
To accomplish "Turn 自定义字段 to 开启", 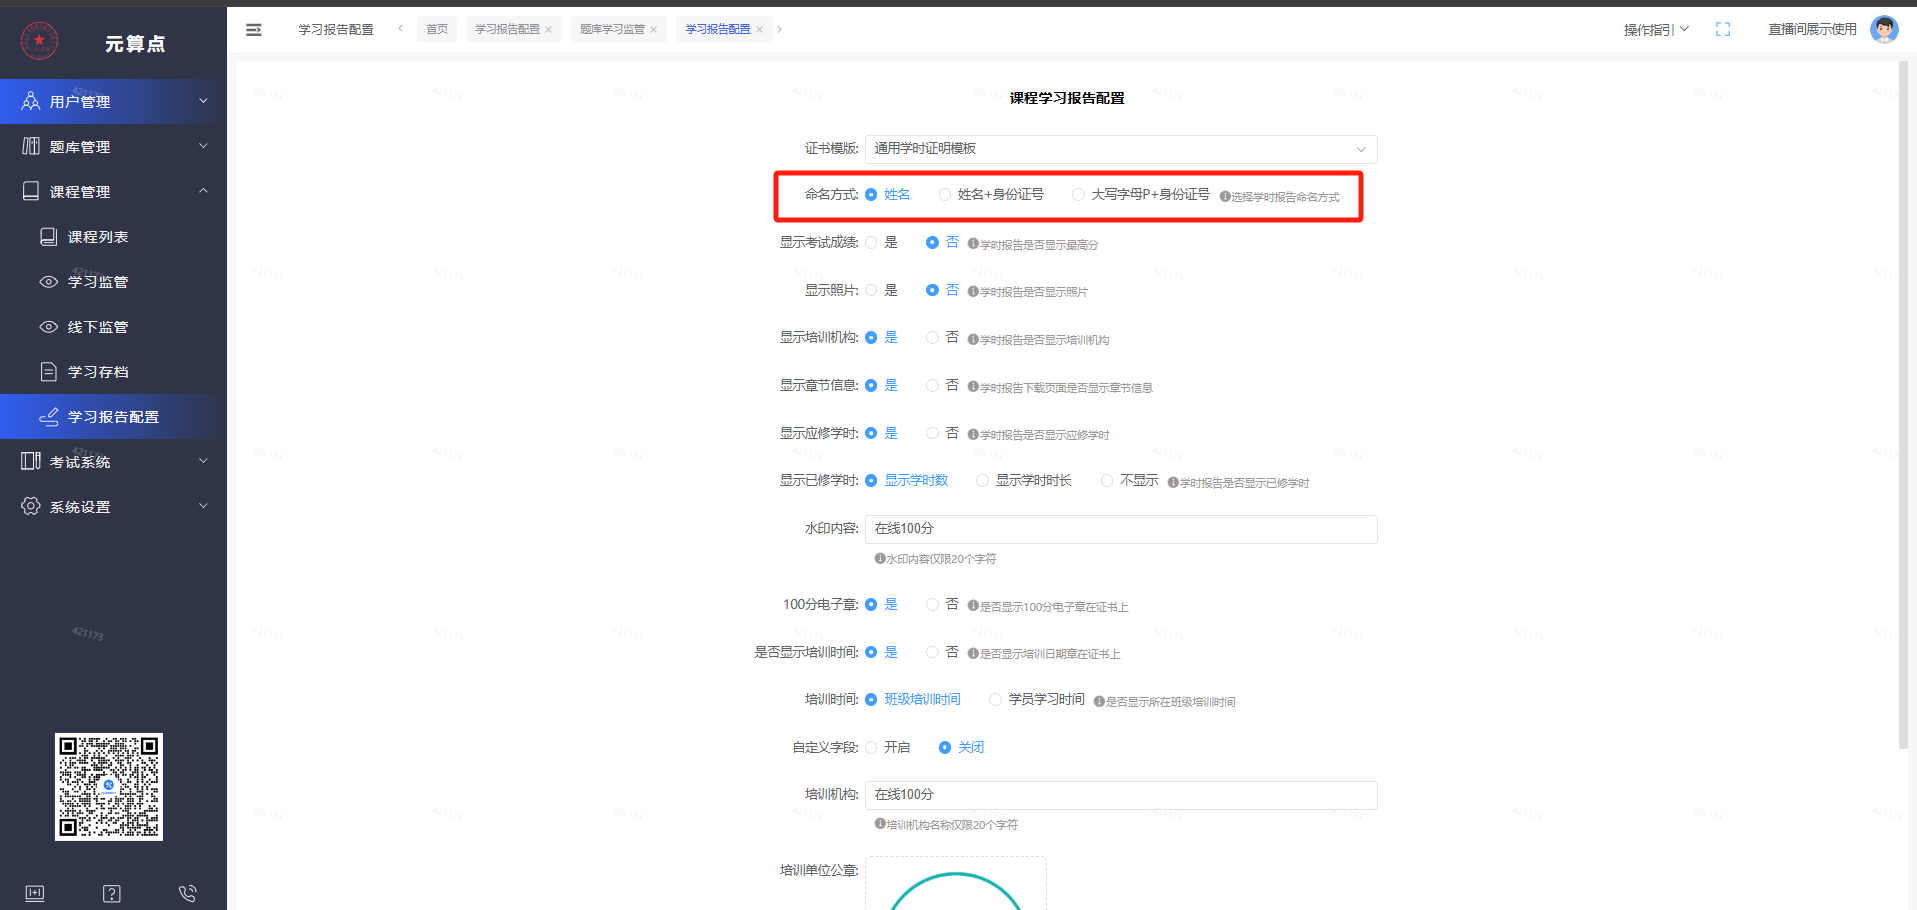I will click(x=887, y=747).
